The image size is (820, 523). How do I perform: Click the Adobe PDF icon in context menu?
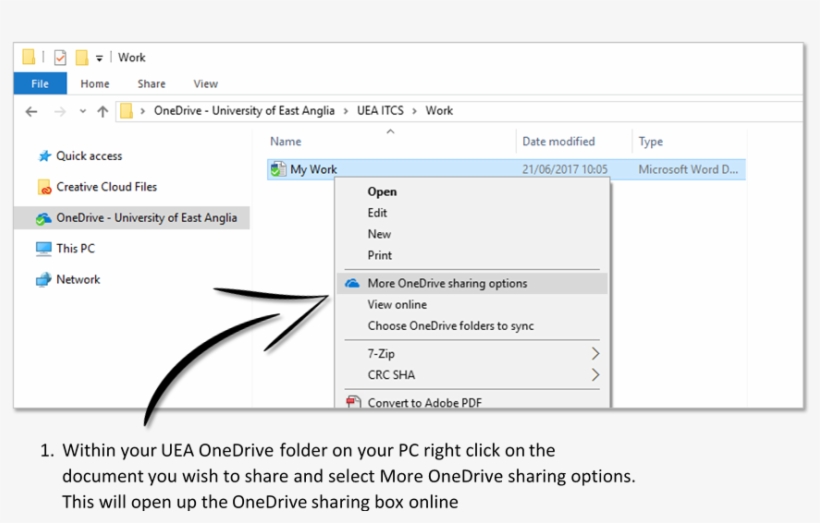[354, 402]
